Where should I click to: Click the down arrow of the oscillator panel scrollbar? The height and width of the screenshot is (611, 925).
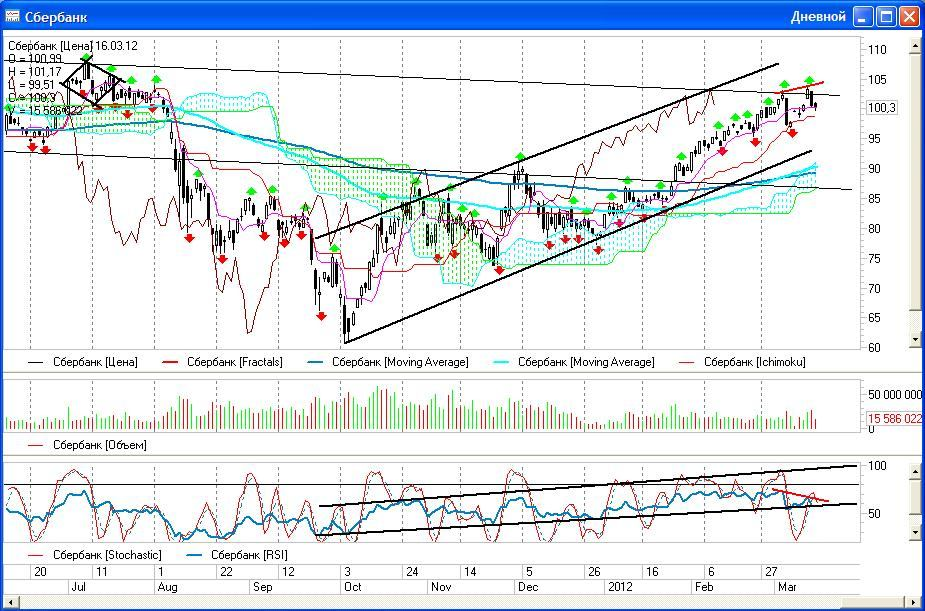[x=916, y=533]
